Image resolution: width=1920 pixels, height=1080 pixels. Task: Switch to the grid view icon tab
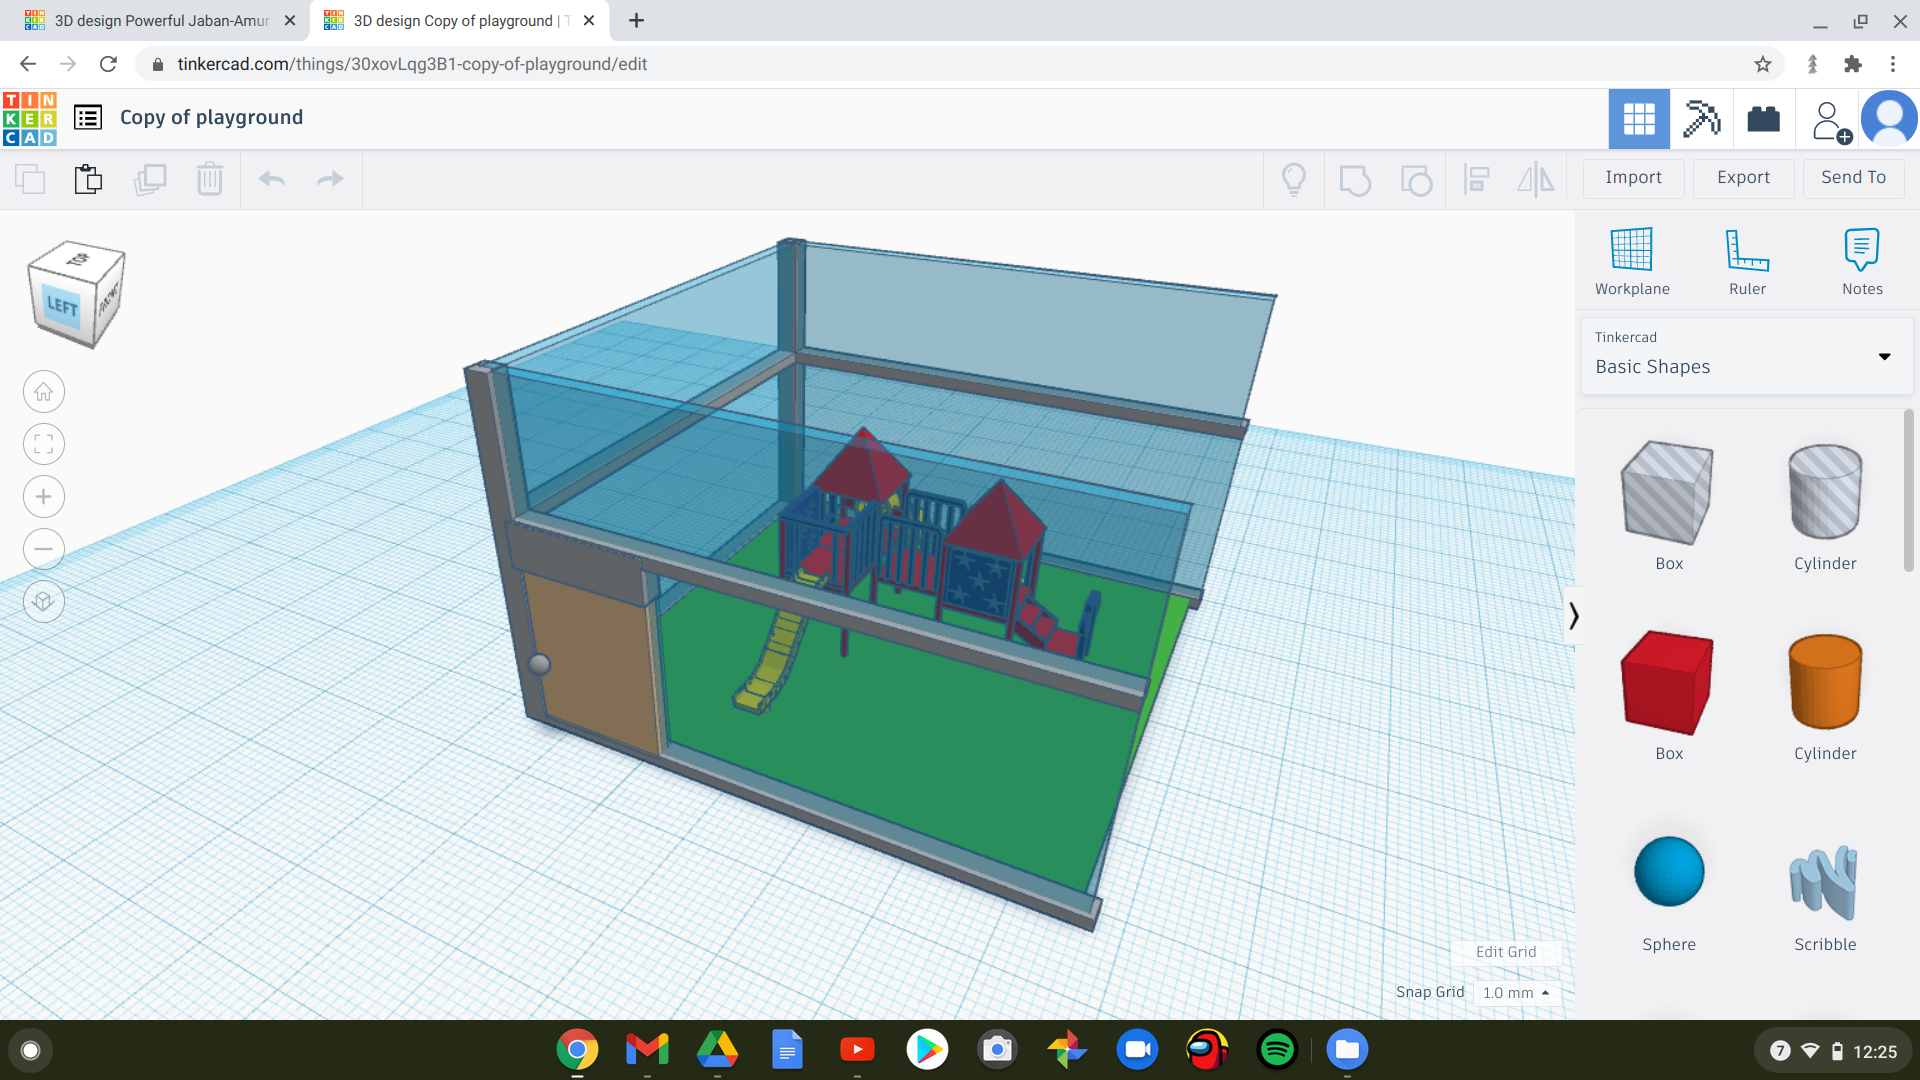click(x=1638, y=117)
